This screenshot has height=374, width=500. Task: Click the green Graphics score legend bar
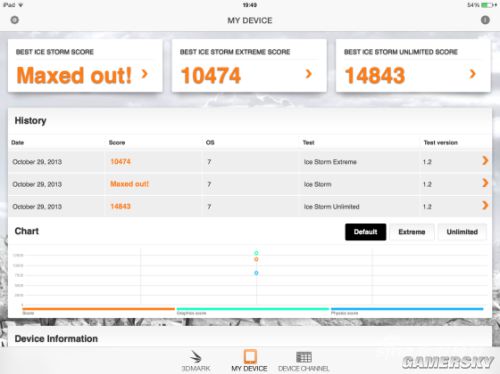coord(253,309)
